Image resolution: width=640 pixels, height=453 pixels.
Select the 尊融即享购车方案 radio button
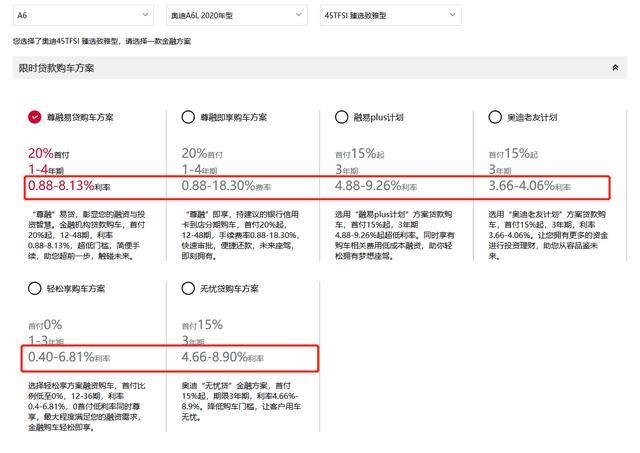(188, 117)
